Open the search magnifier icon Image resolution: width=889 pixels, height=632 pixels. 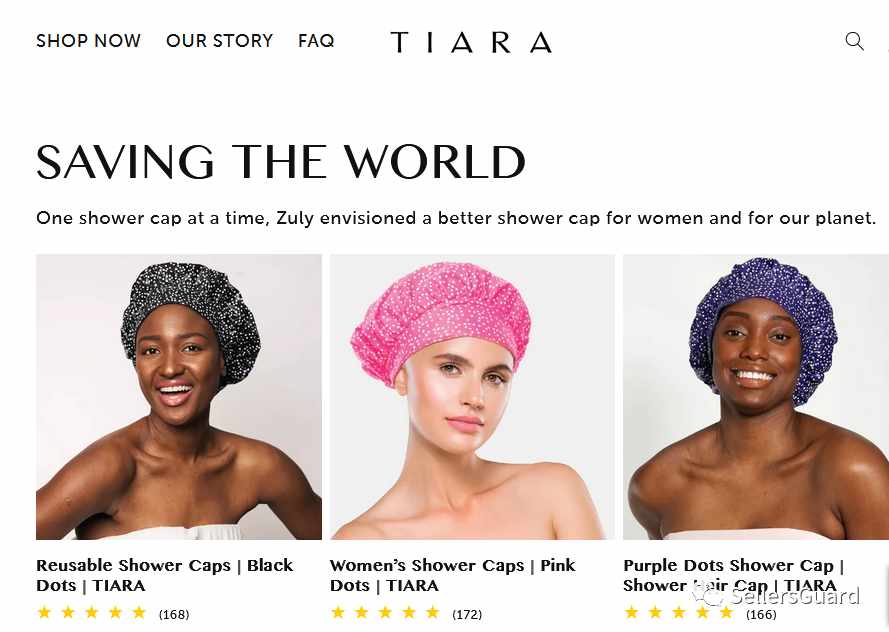coord(854,41)
